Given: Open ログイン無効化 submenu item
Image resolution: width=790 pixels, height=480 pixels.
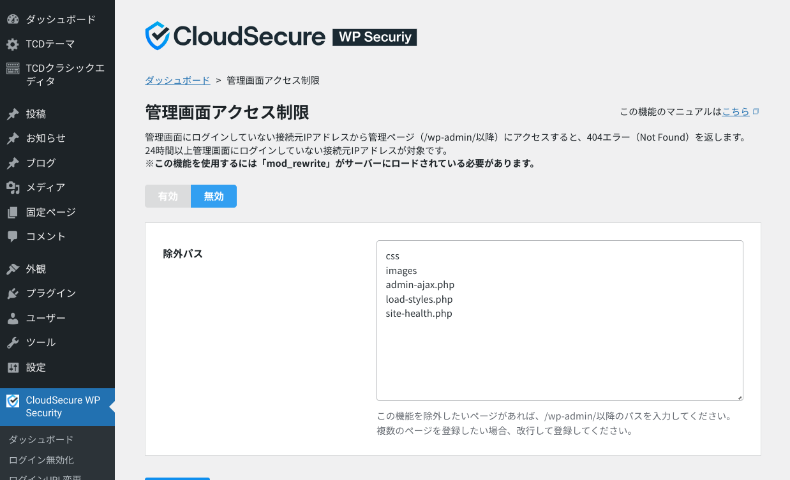Looking at the screenshot, I should [x=41, y=460].
